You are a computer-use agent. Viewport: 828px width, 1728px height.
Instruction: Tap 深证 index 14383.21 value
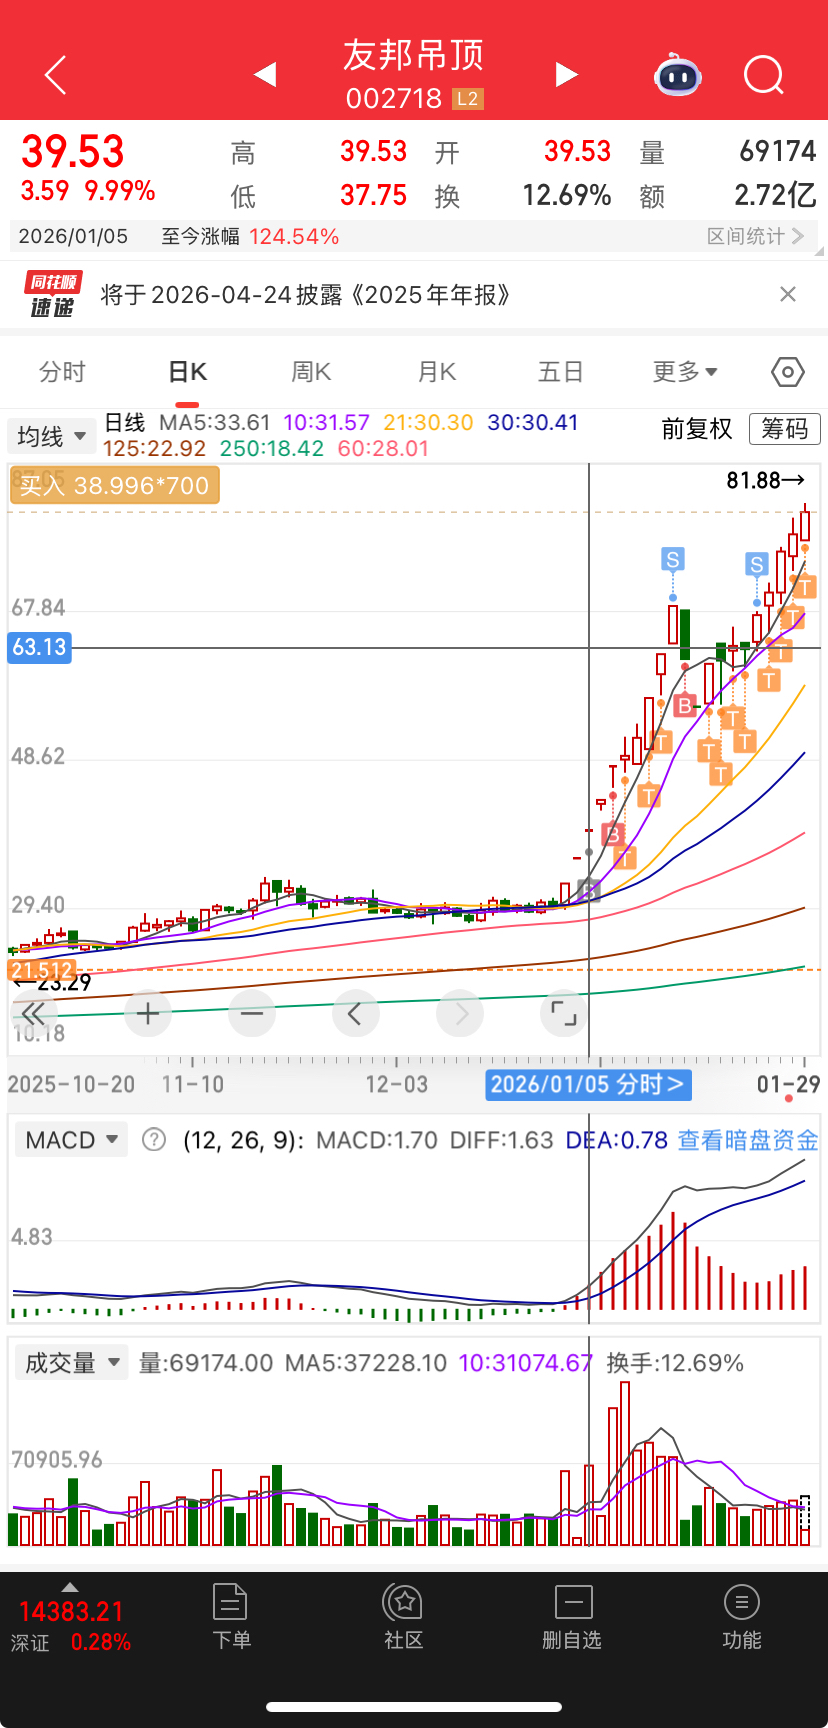(71, 1612)
